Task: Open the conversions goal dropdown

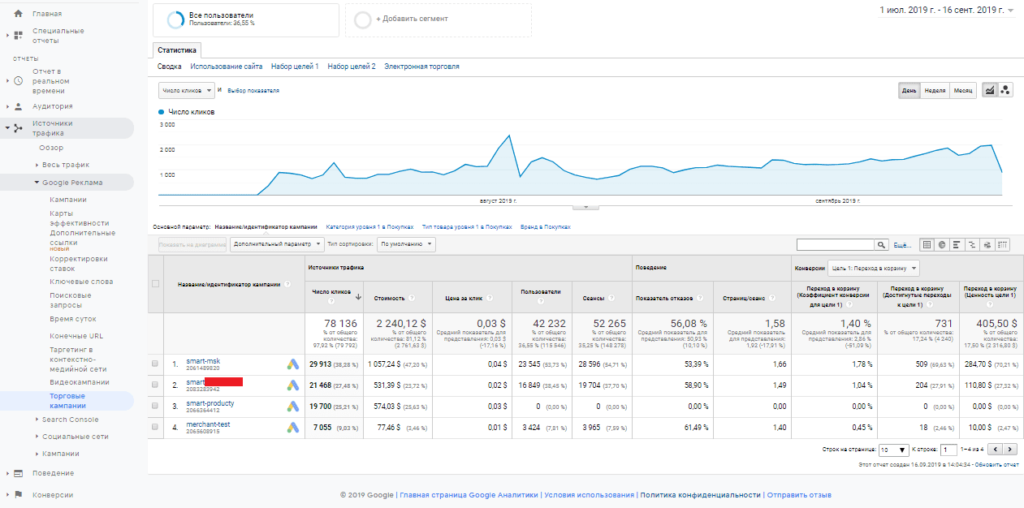Action: click(873, 268)
